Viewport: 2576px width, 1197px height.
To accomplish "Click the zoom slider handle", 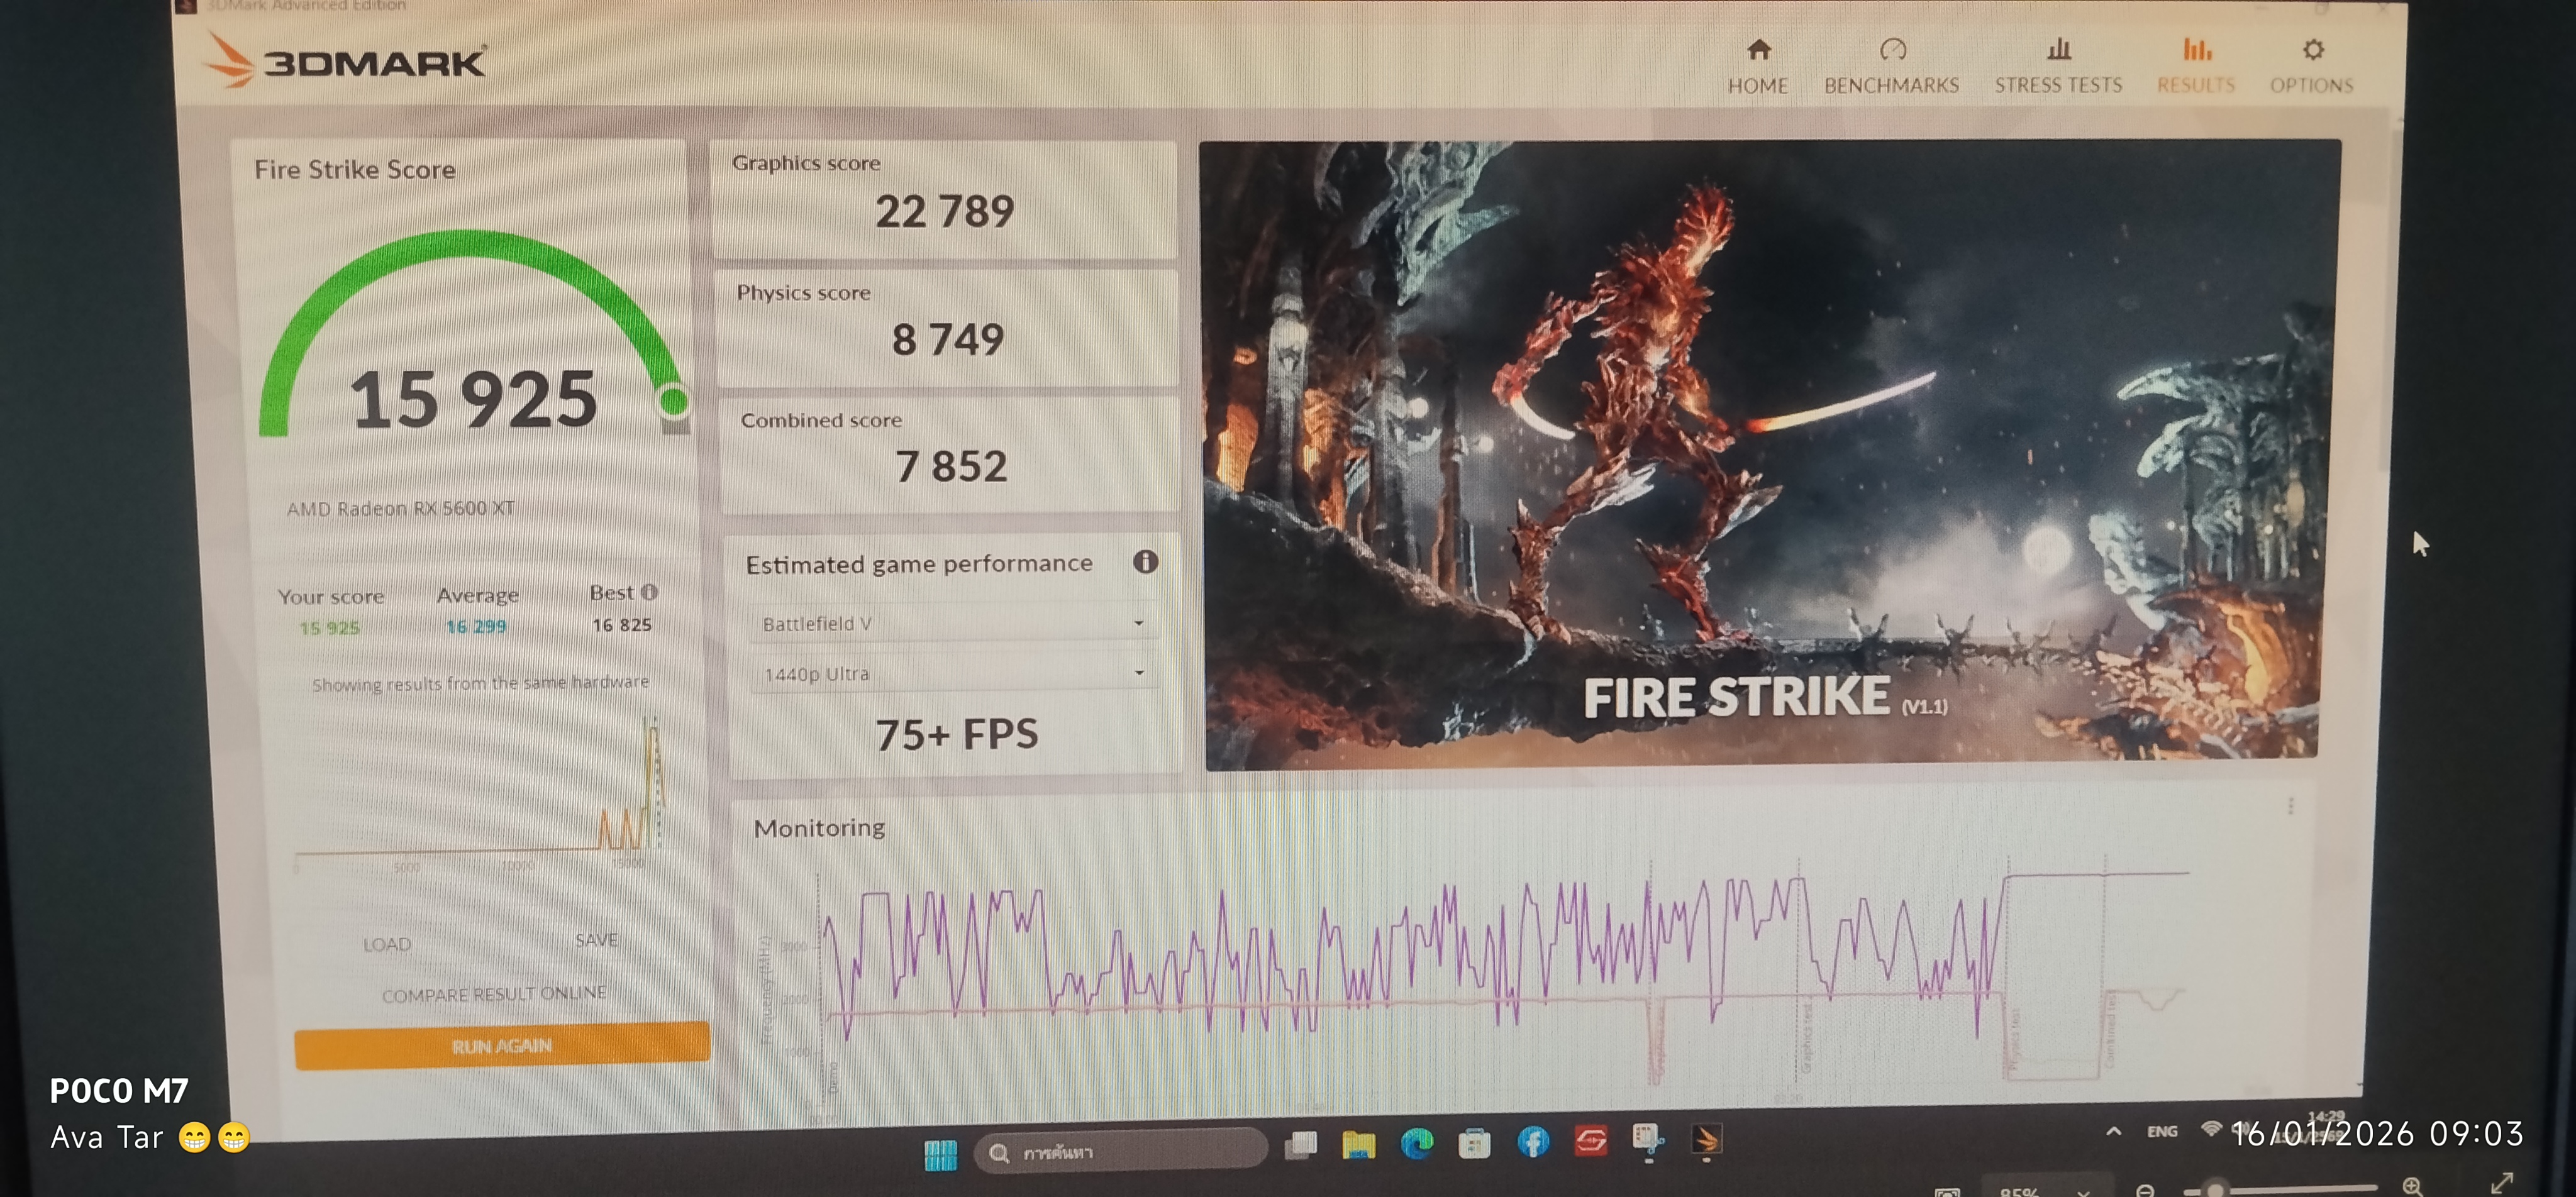I will point(2216,1190).
